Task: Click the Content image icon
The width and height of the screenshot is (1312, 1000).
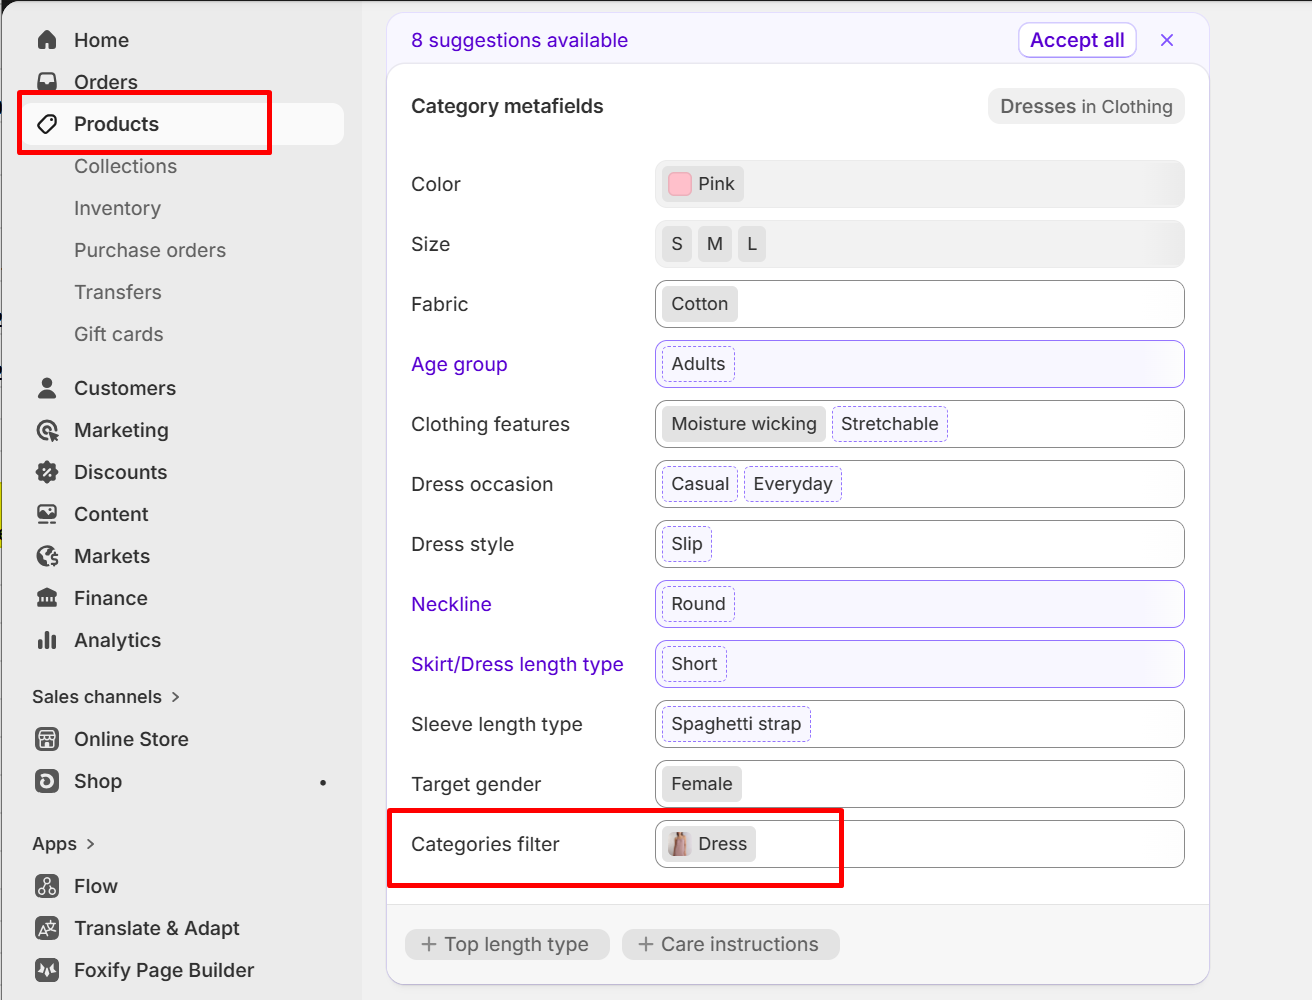Action: (47, 514)
